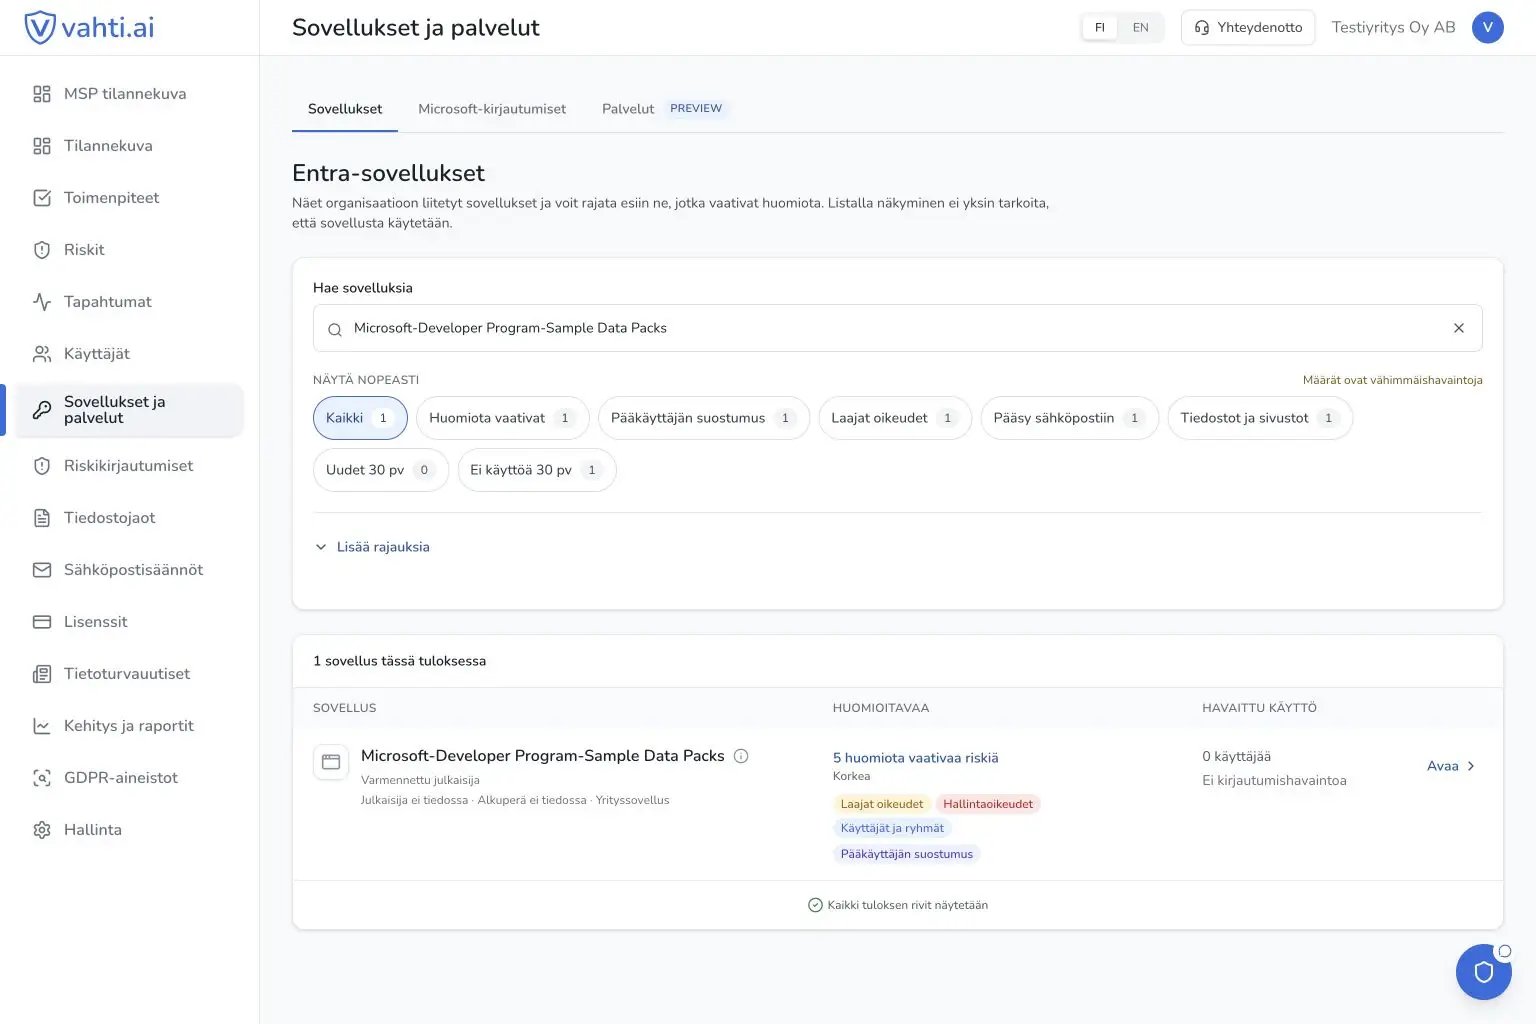Image resolution: width=1536 pixels, height=1024 pixels.
Task: Click the Riskikirjautumiset shield icon
Action: point(42,466)
